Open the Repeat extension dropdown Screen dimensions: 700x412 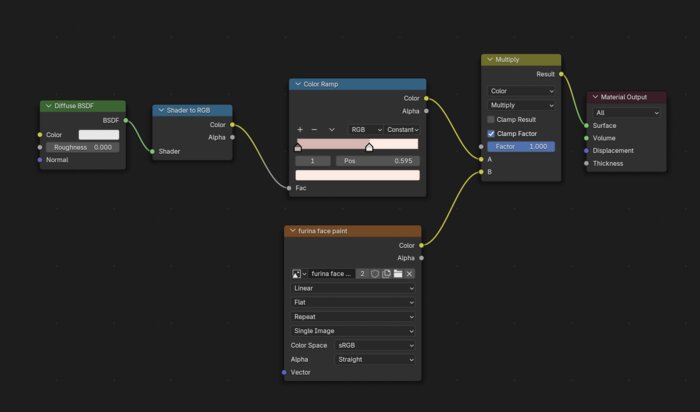(x=353, y=317)
